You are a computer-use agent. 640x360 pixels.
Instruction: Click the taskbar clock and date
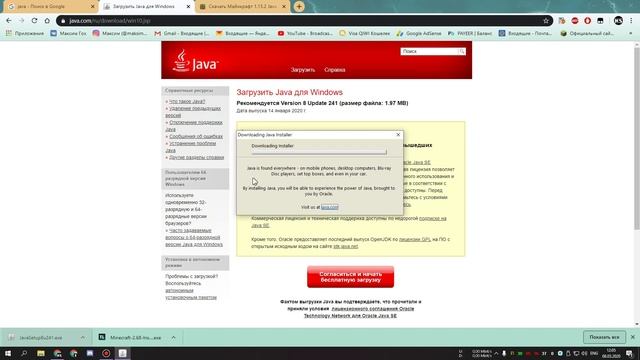(611, 353)
